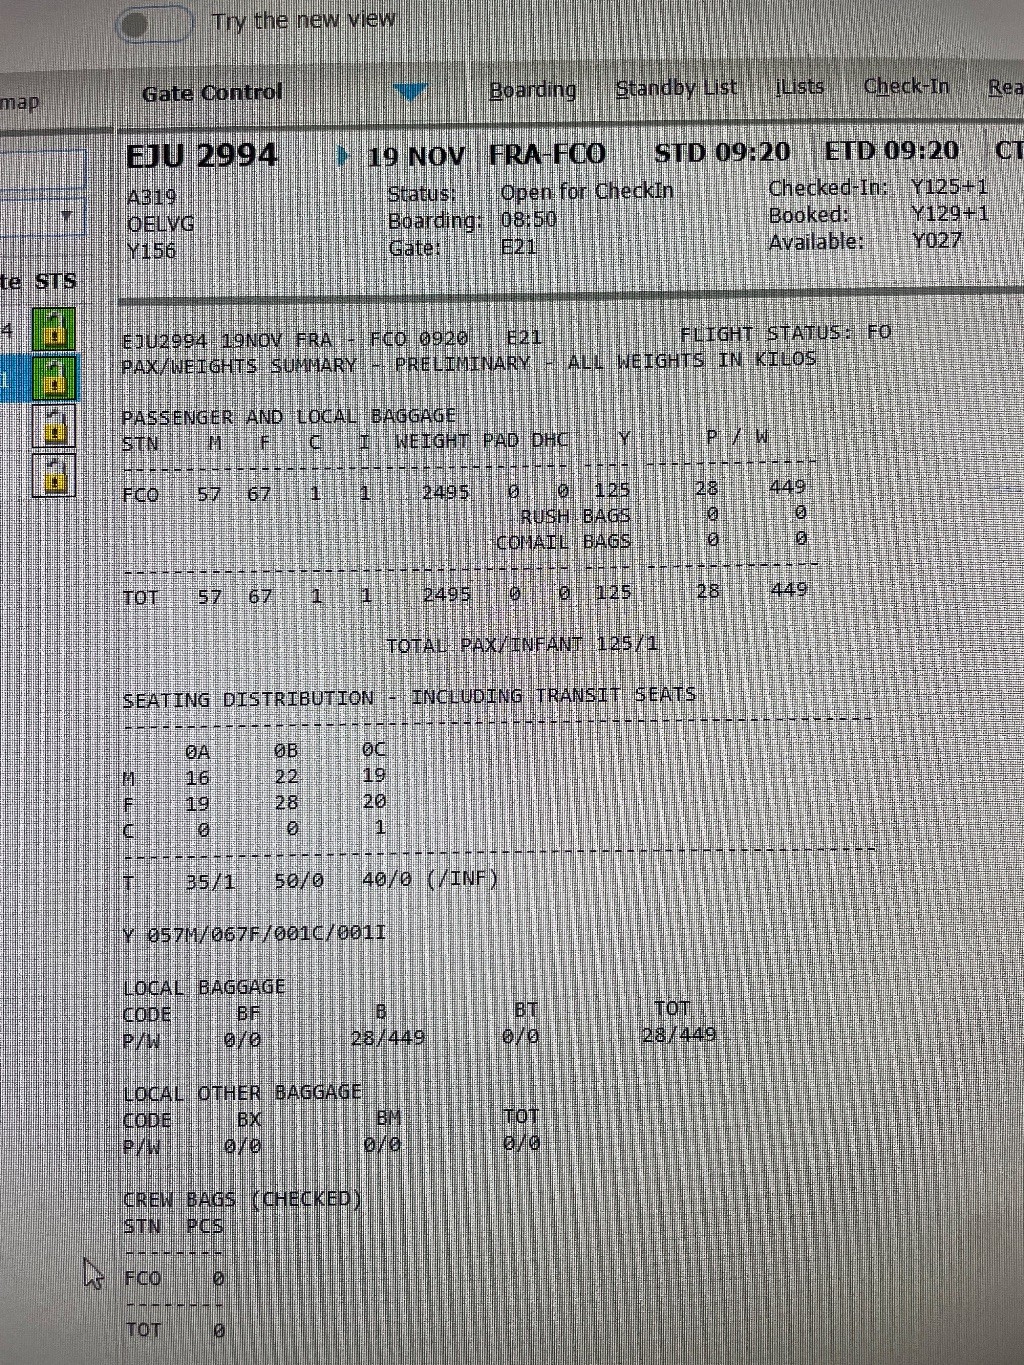Click the "Open for CheckIn" status text
Screen dimensions: 1024x1365
point(586,191)
